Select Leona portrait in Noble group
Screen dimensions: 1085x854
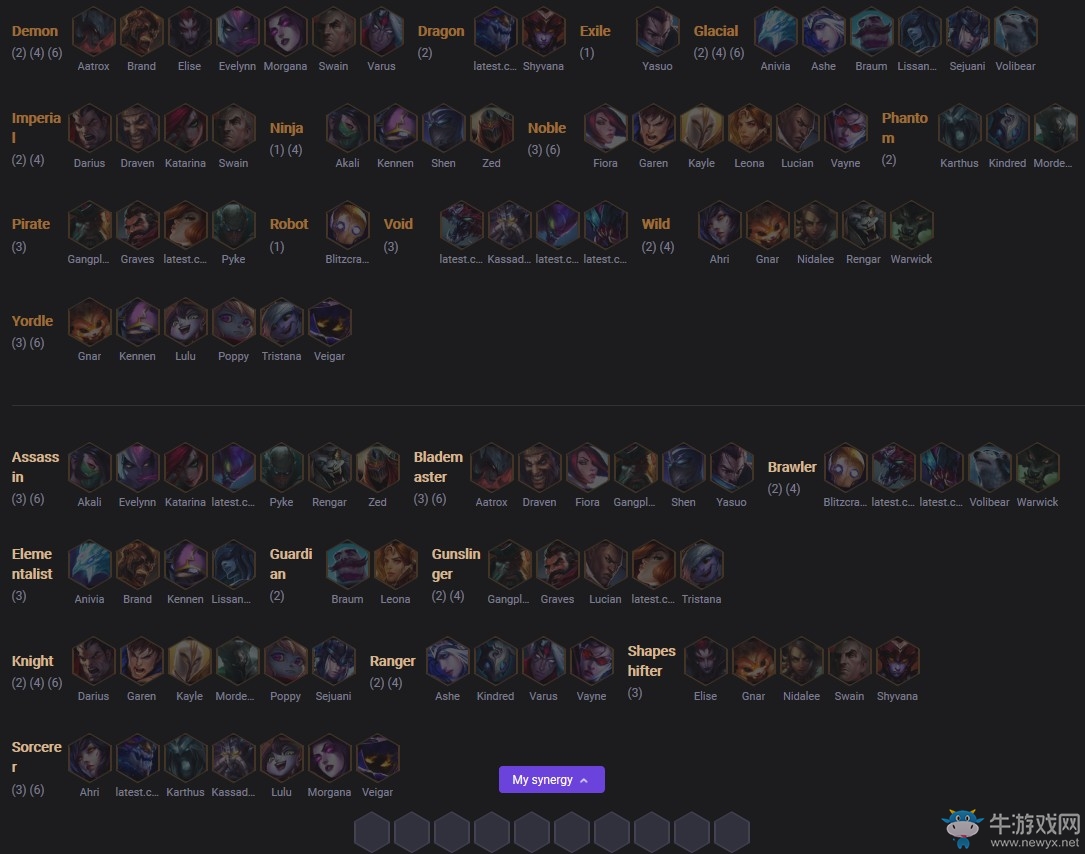pos(749,129)
